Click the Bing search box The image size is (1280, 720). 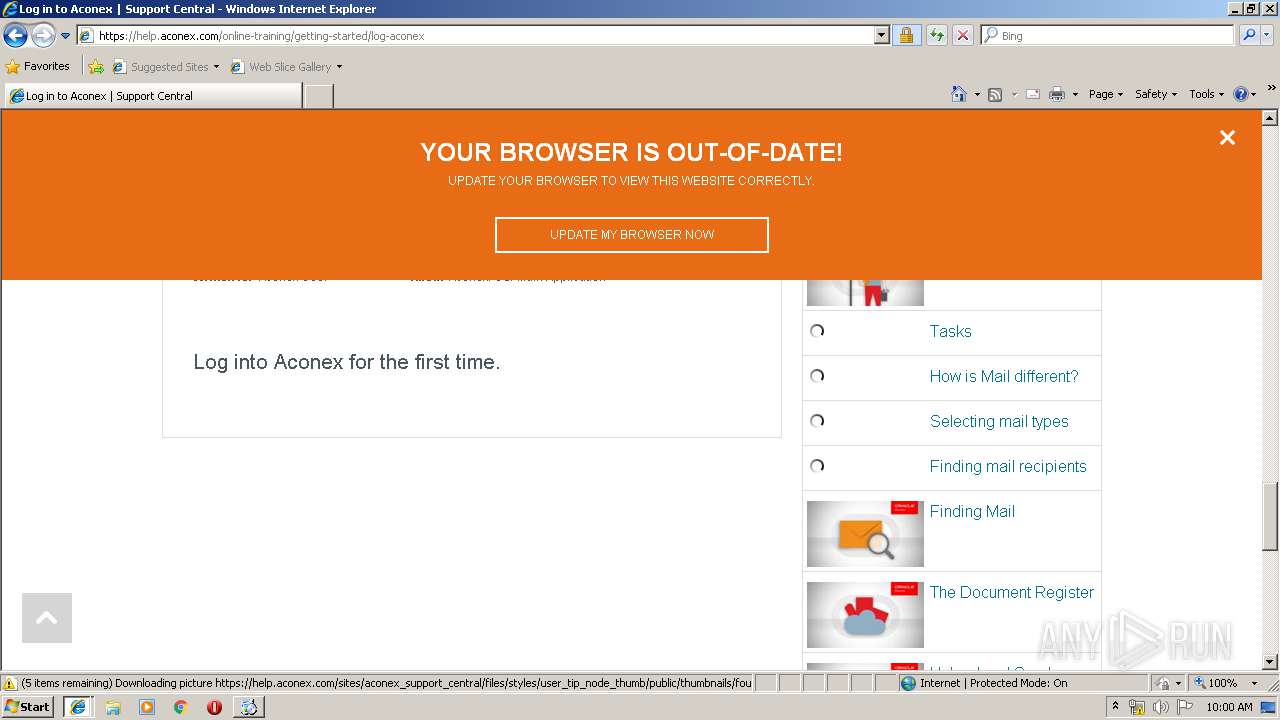pos(1108,35)
